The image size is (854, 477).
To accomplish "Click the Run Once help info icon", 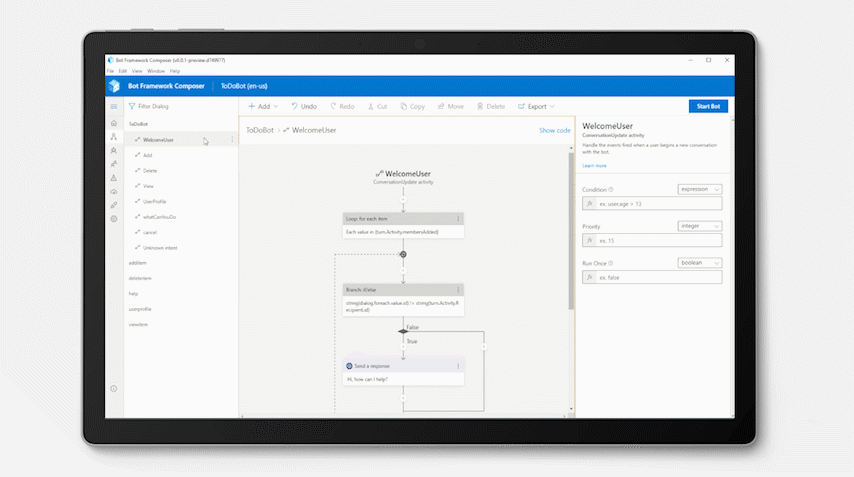I will (x=611, y=263).
